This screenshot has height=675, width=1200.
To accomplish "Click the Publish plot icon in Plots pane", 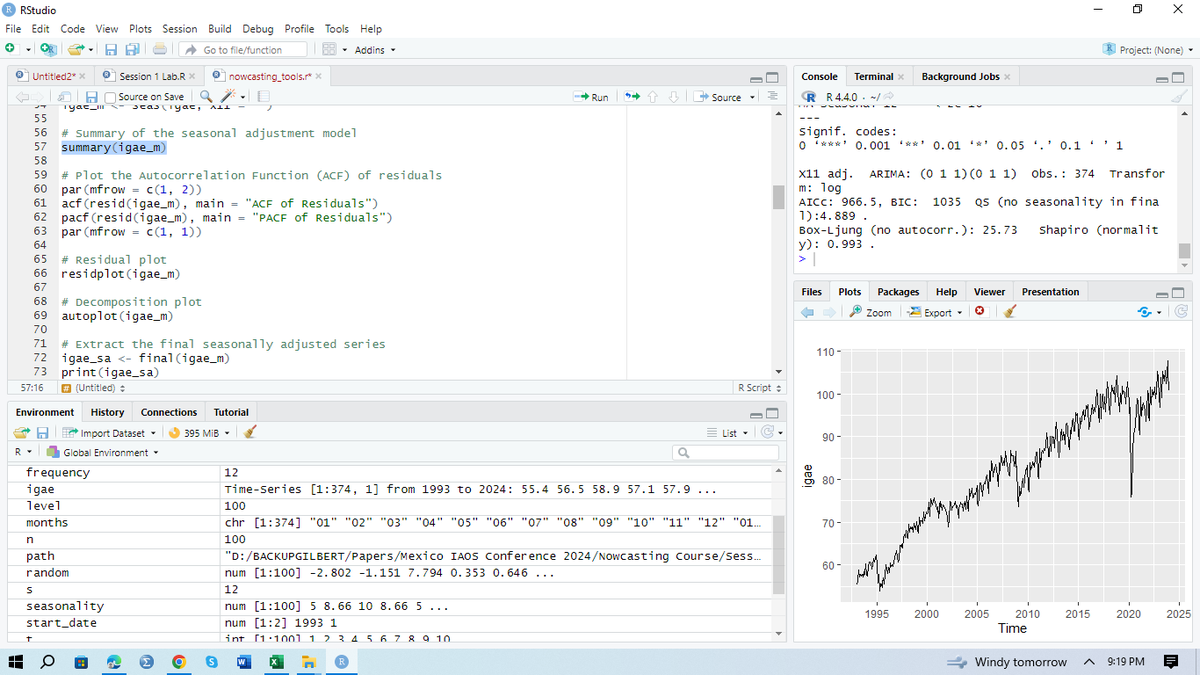I will click(x=1146, y=313).
